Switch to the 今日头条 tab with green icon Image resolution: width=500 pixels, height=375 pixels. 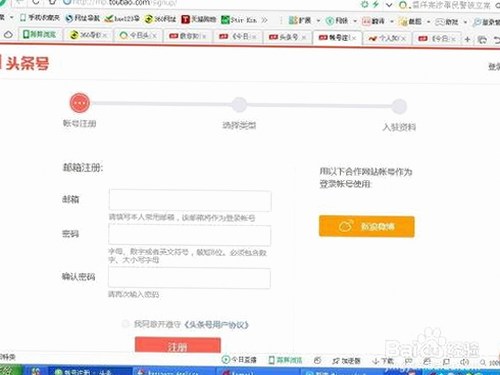138,35
